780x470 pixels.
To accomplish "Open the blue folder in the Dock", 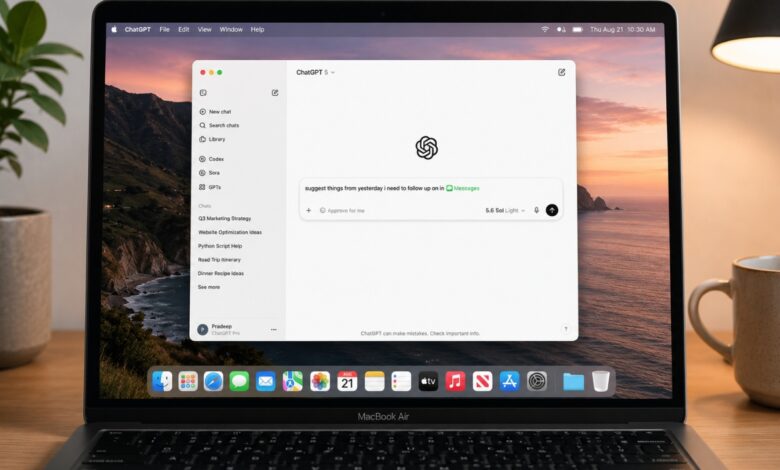I will click(x=574, y=381).
